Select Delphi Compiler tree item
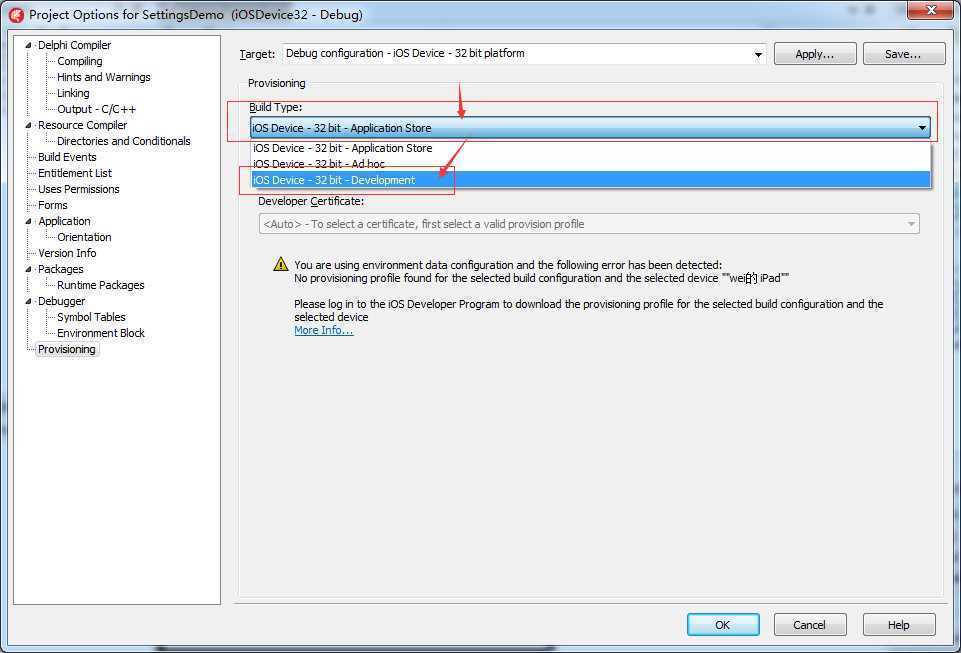The height and width of the screenshot is (653, 961). [74, 45]
